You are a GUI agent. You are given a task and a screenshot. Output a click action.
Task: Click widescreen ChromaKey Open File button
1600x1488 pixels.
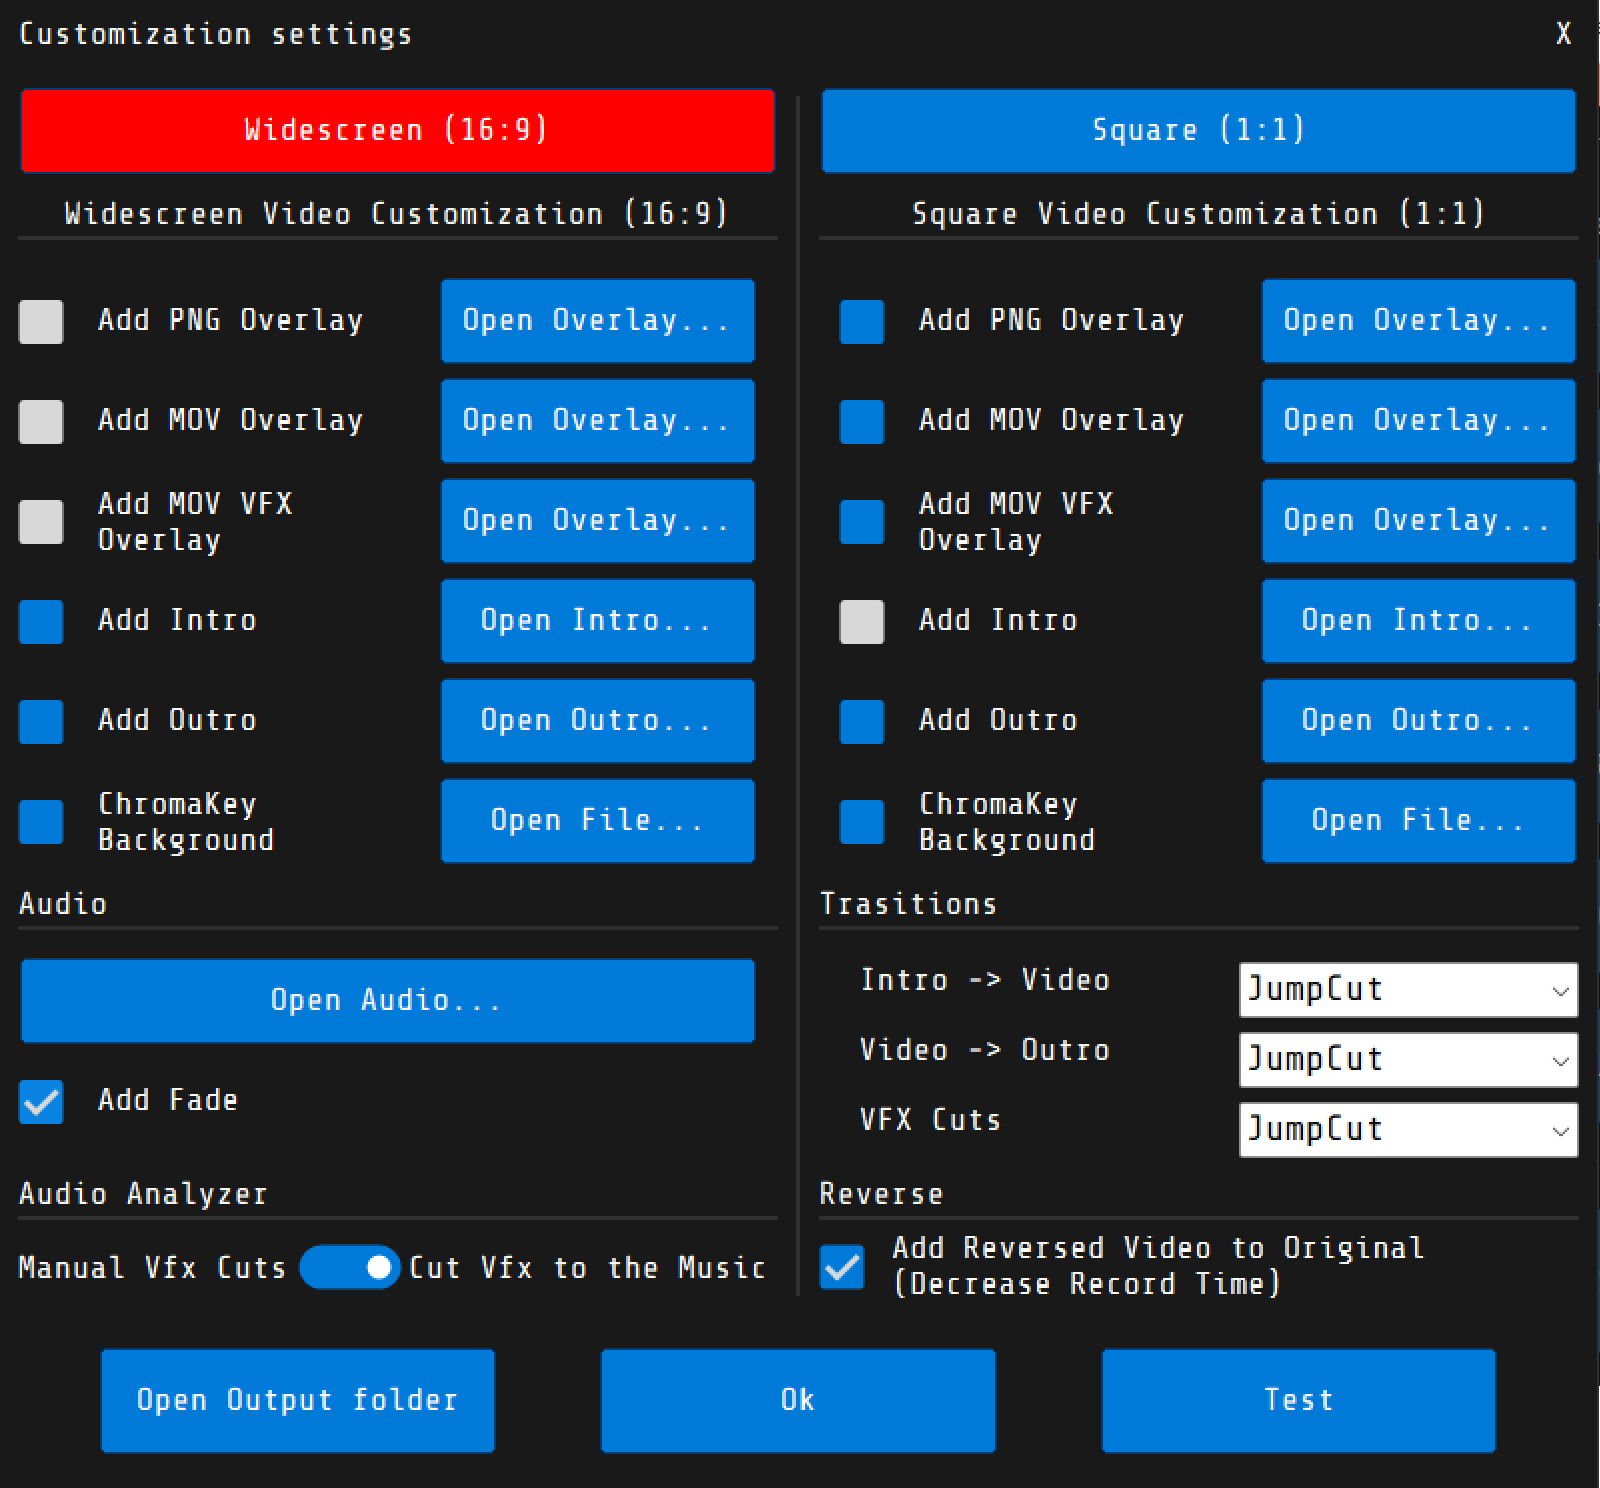point(597,821)
